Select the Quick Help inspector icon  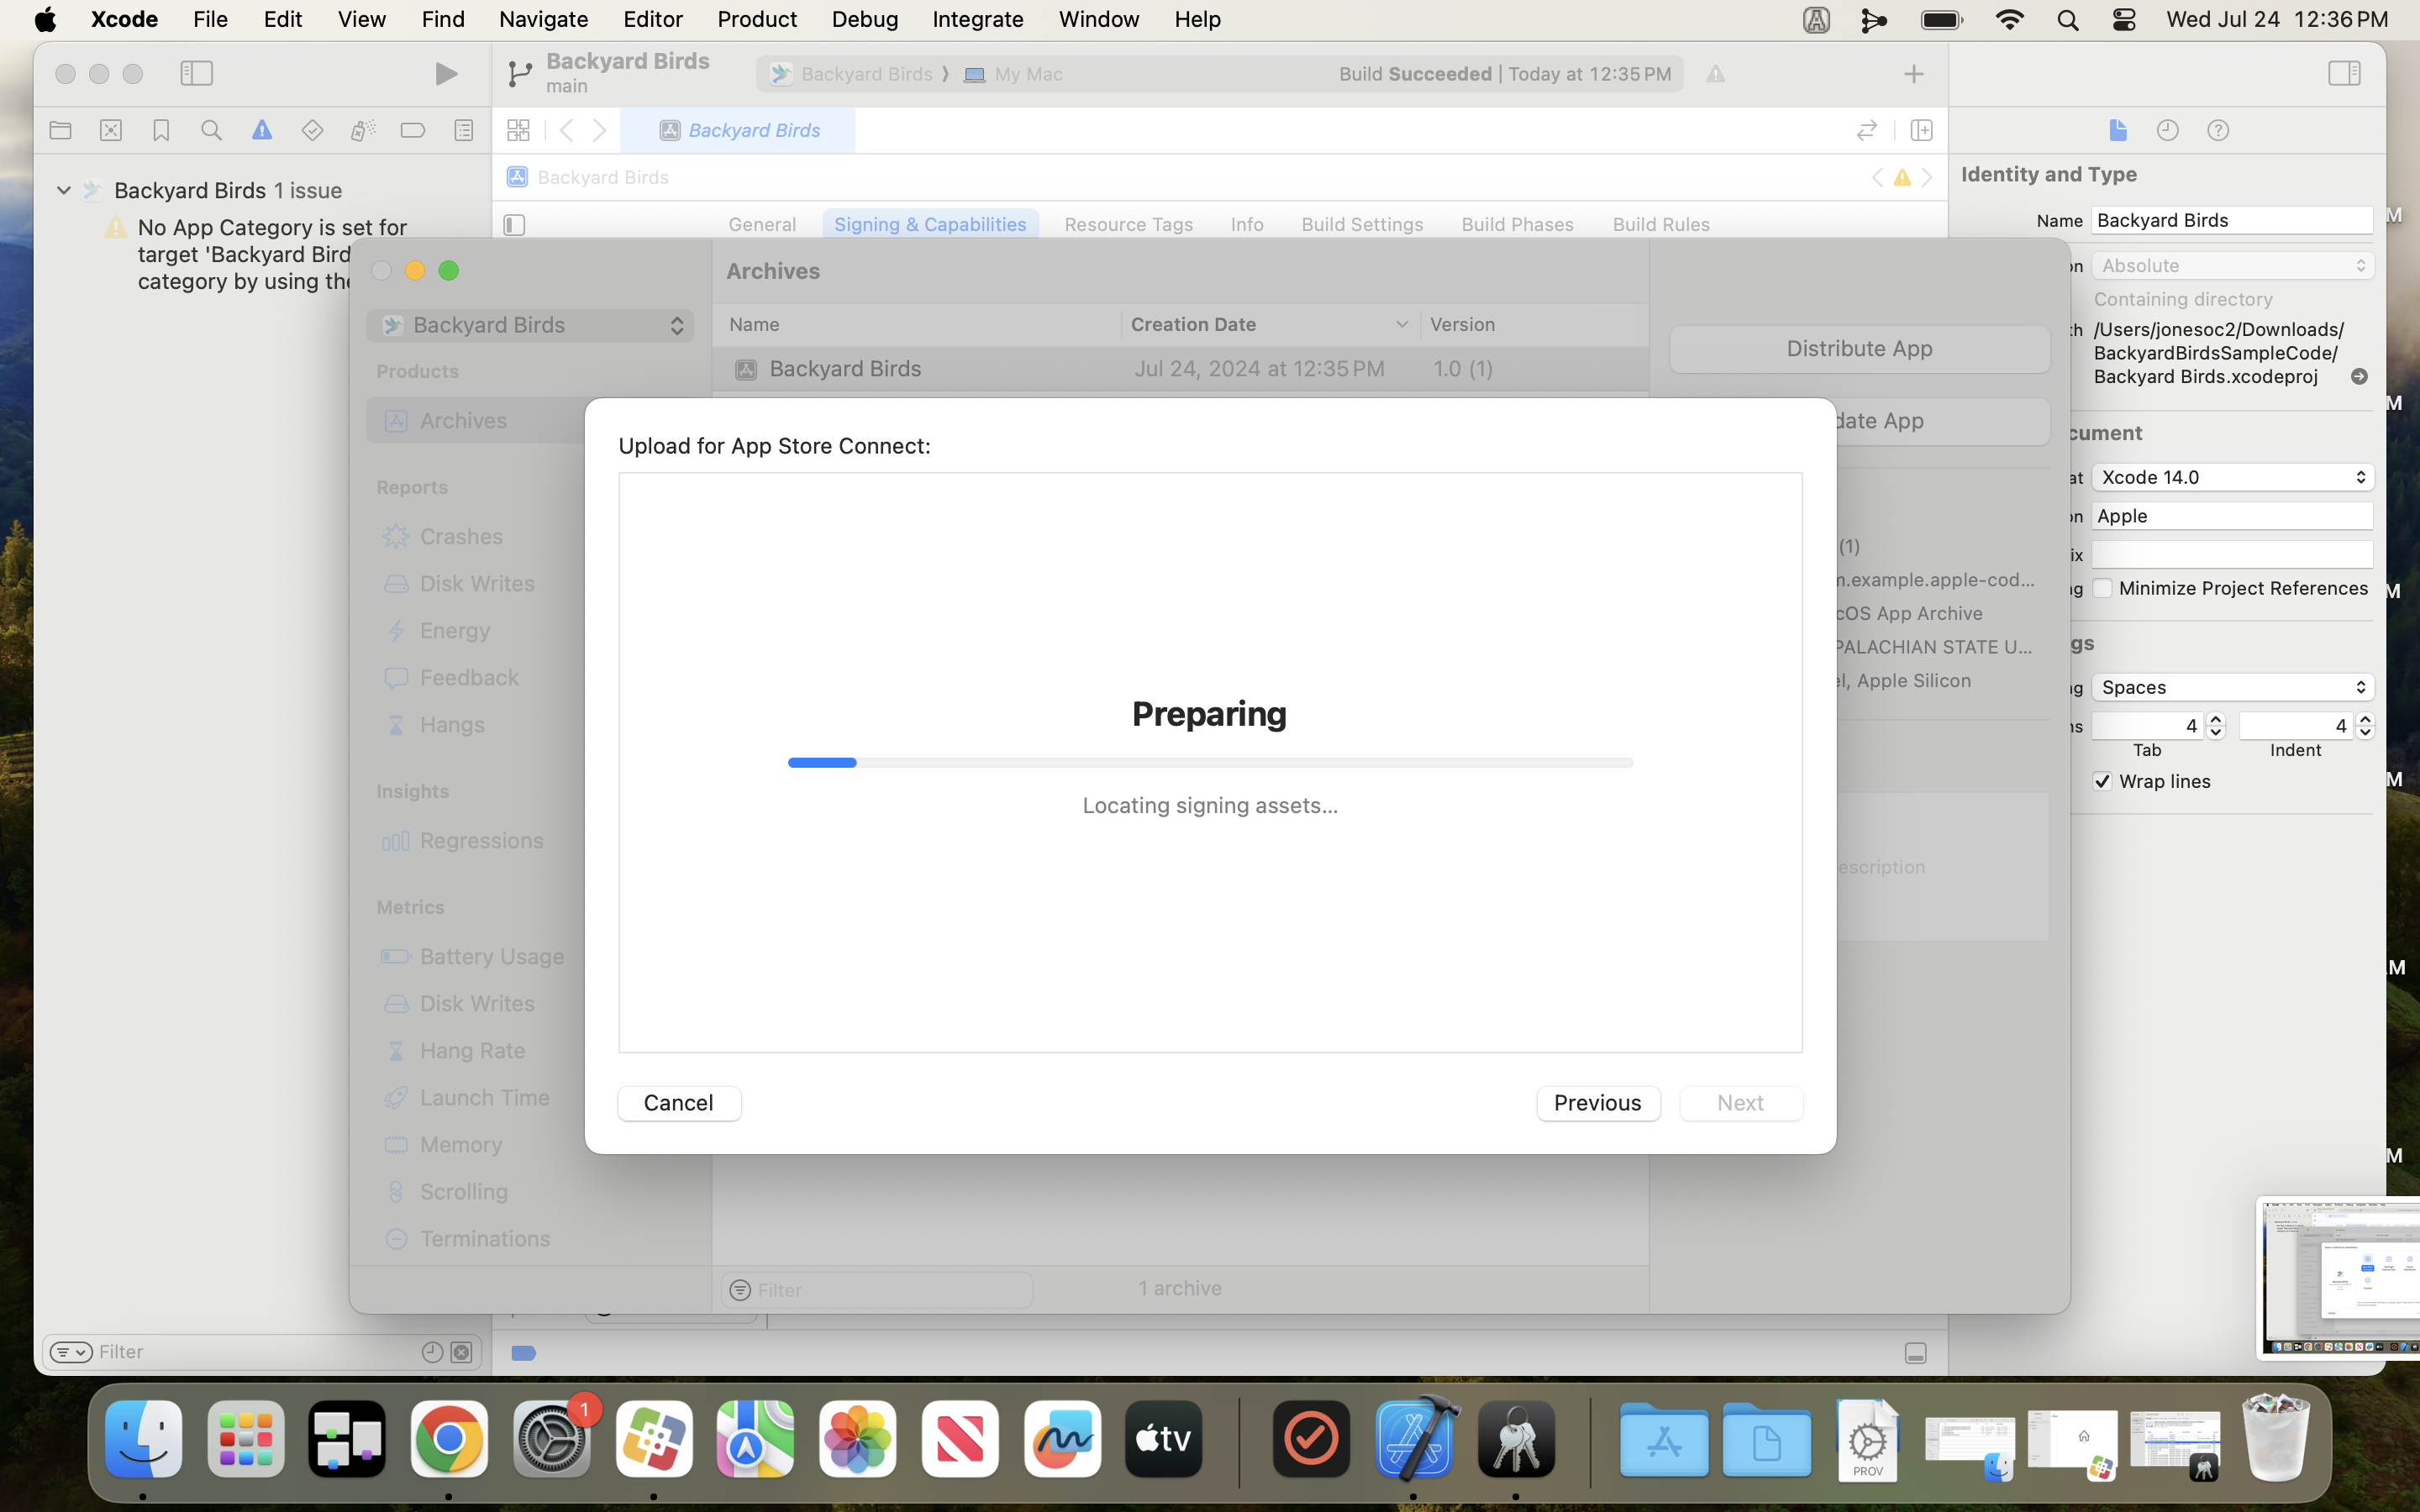(x=2218, y=130)
